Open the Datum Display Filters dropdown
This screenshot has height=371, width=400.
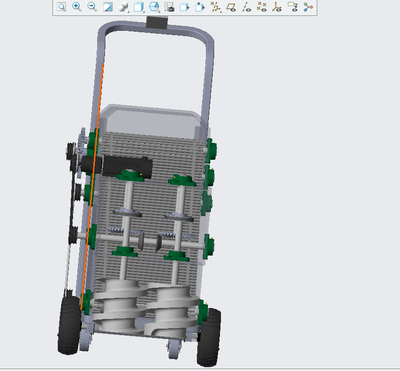215,7
